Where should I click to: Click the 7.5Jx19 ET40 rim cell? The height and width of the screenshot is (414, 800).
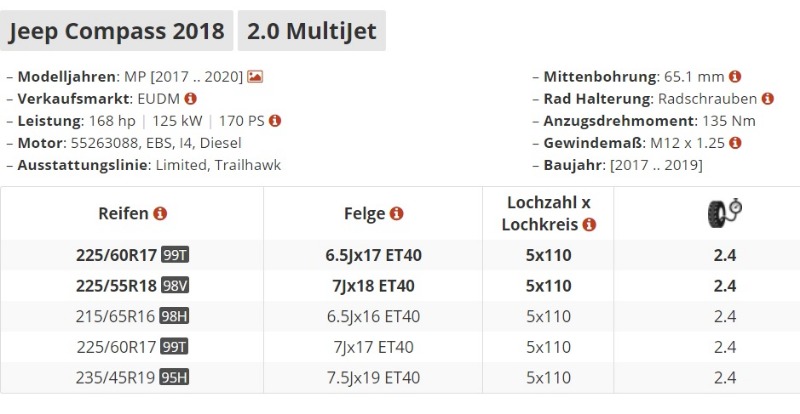coord(373,378)
